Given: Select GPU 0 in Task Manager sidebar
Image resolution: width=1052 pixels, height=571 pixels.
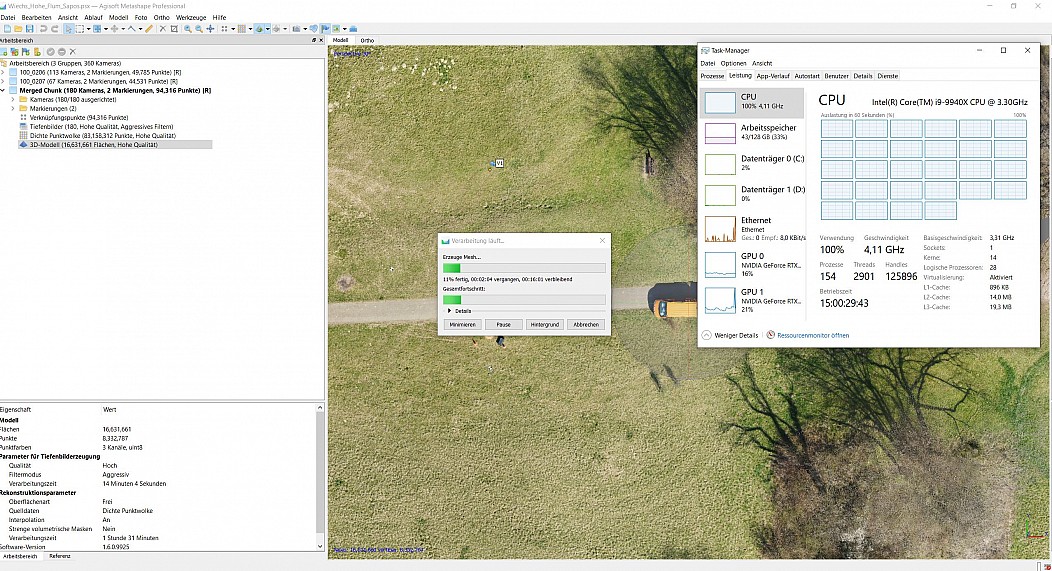Looking at the screenshot, I should point(753,264).
